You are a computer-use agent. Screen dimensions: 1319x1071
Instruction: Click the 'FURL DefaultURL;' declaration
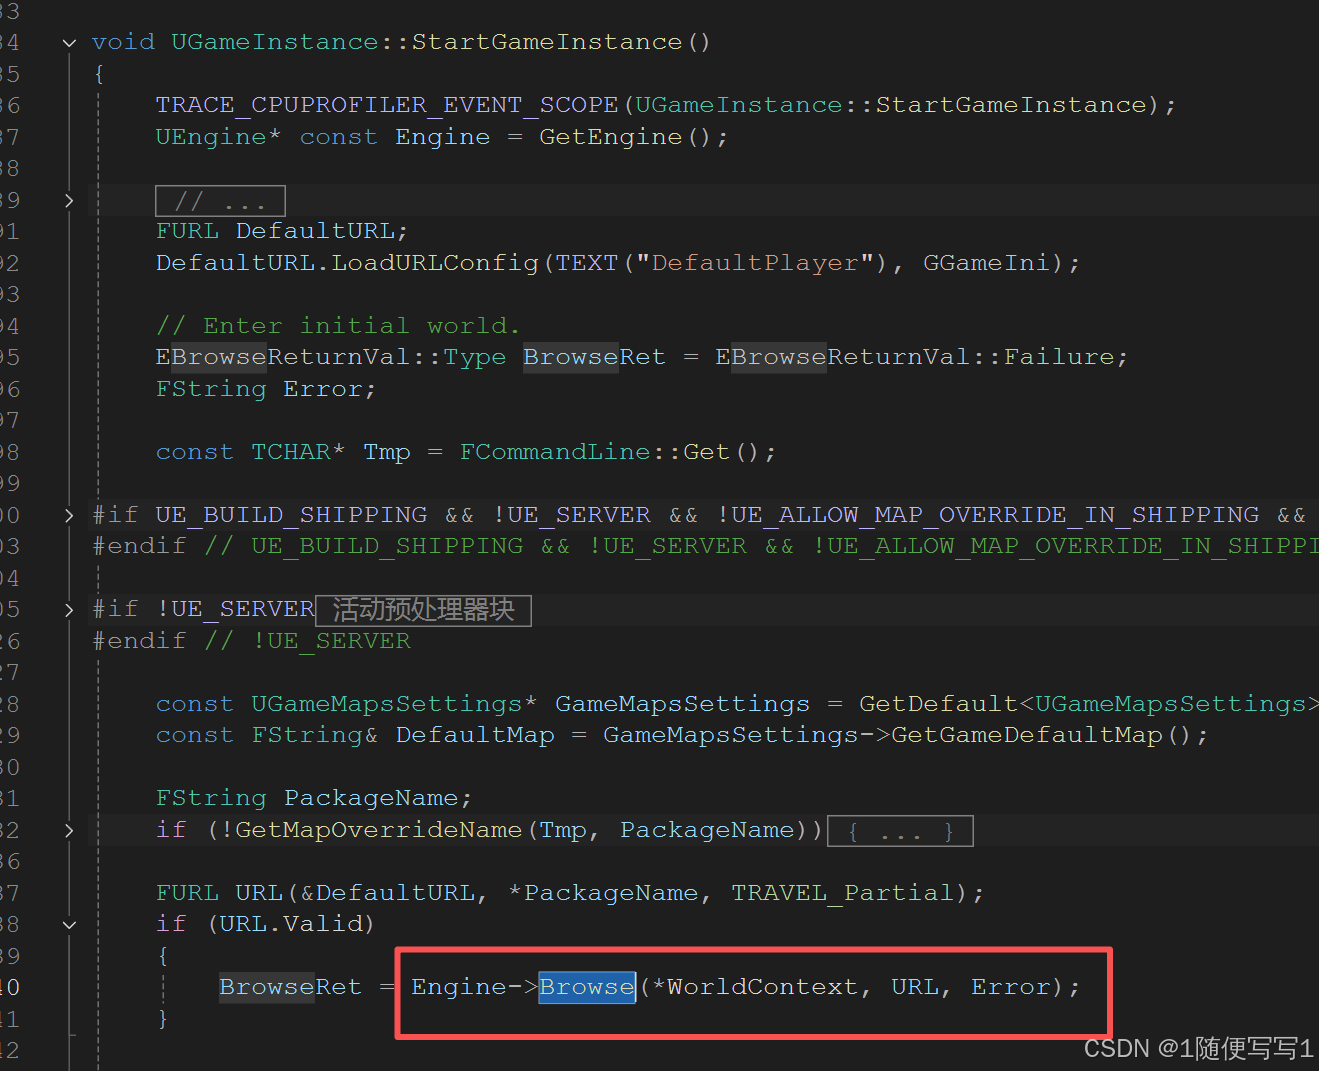[282, 231]
